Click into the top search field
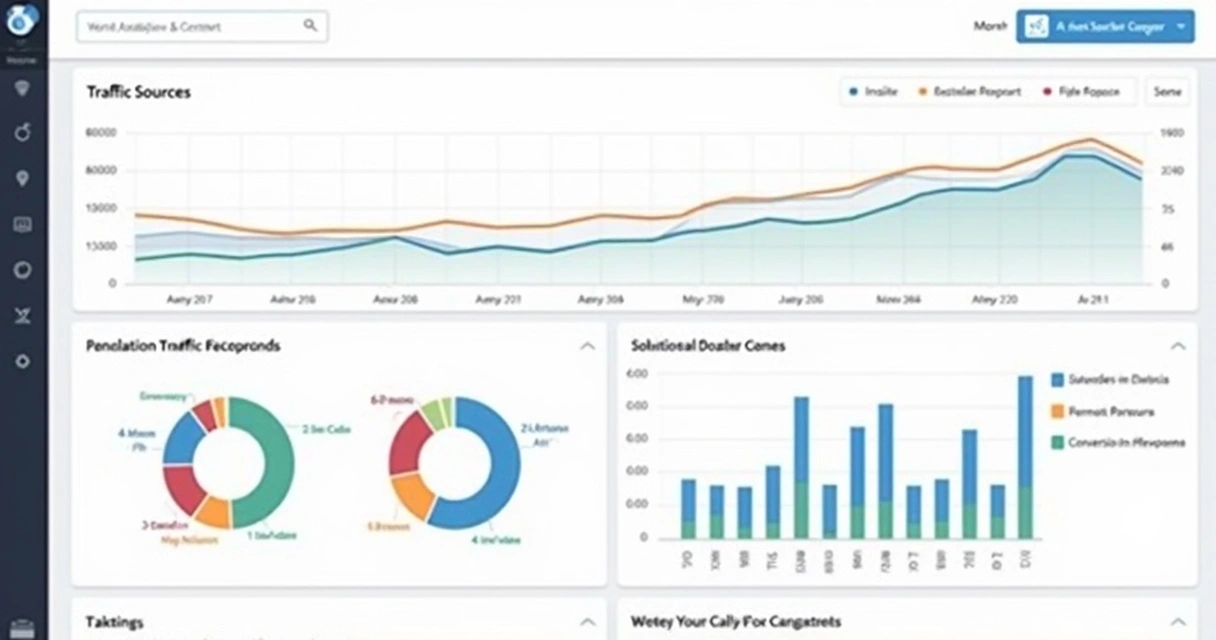This screenshot has height=640, width=1216. 190,27
